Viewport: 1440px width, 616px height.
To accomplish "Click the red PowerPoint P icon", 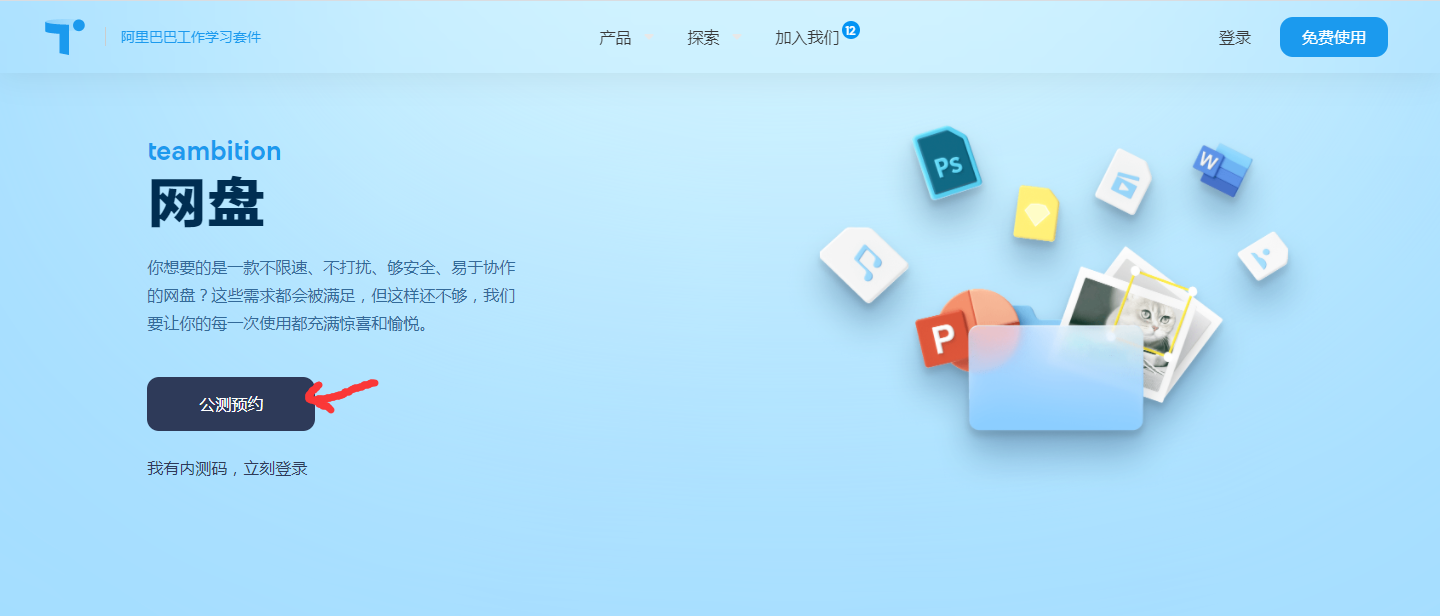I will pos(942,338).
